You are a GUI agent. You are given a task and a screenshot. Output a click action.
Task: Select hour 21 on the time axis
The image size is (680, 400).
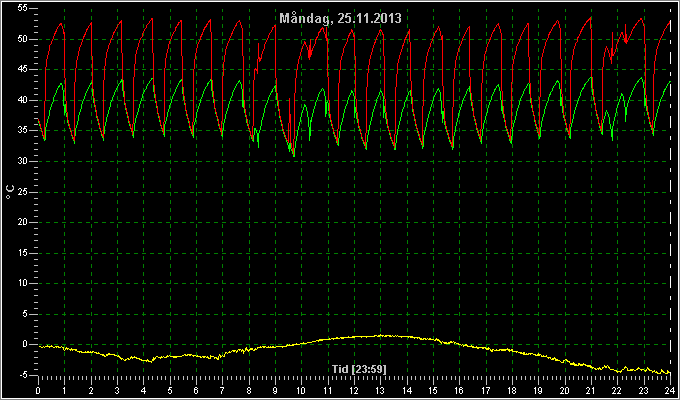pyautogui.click(x=591, y=390)
